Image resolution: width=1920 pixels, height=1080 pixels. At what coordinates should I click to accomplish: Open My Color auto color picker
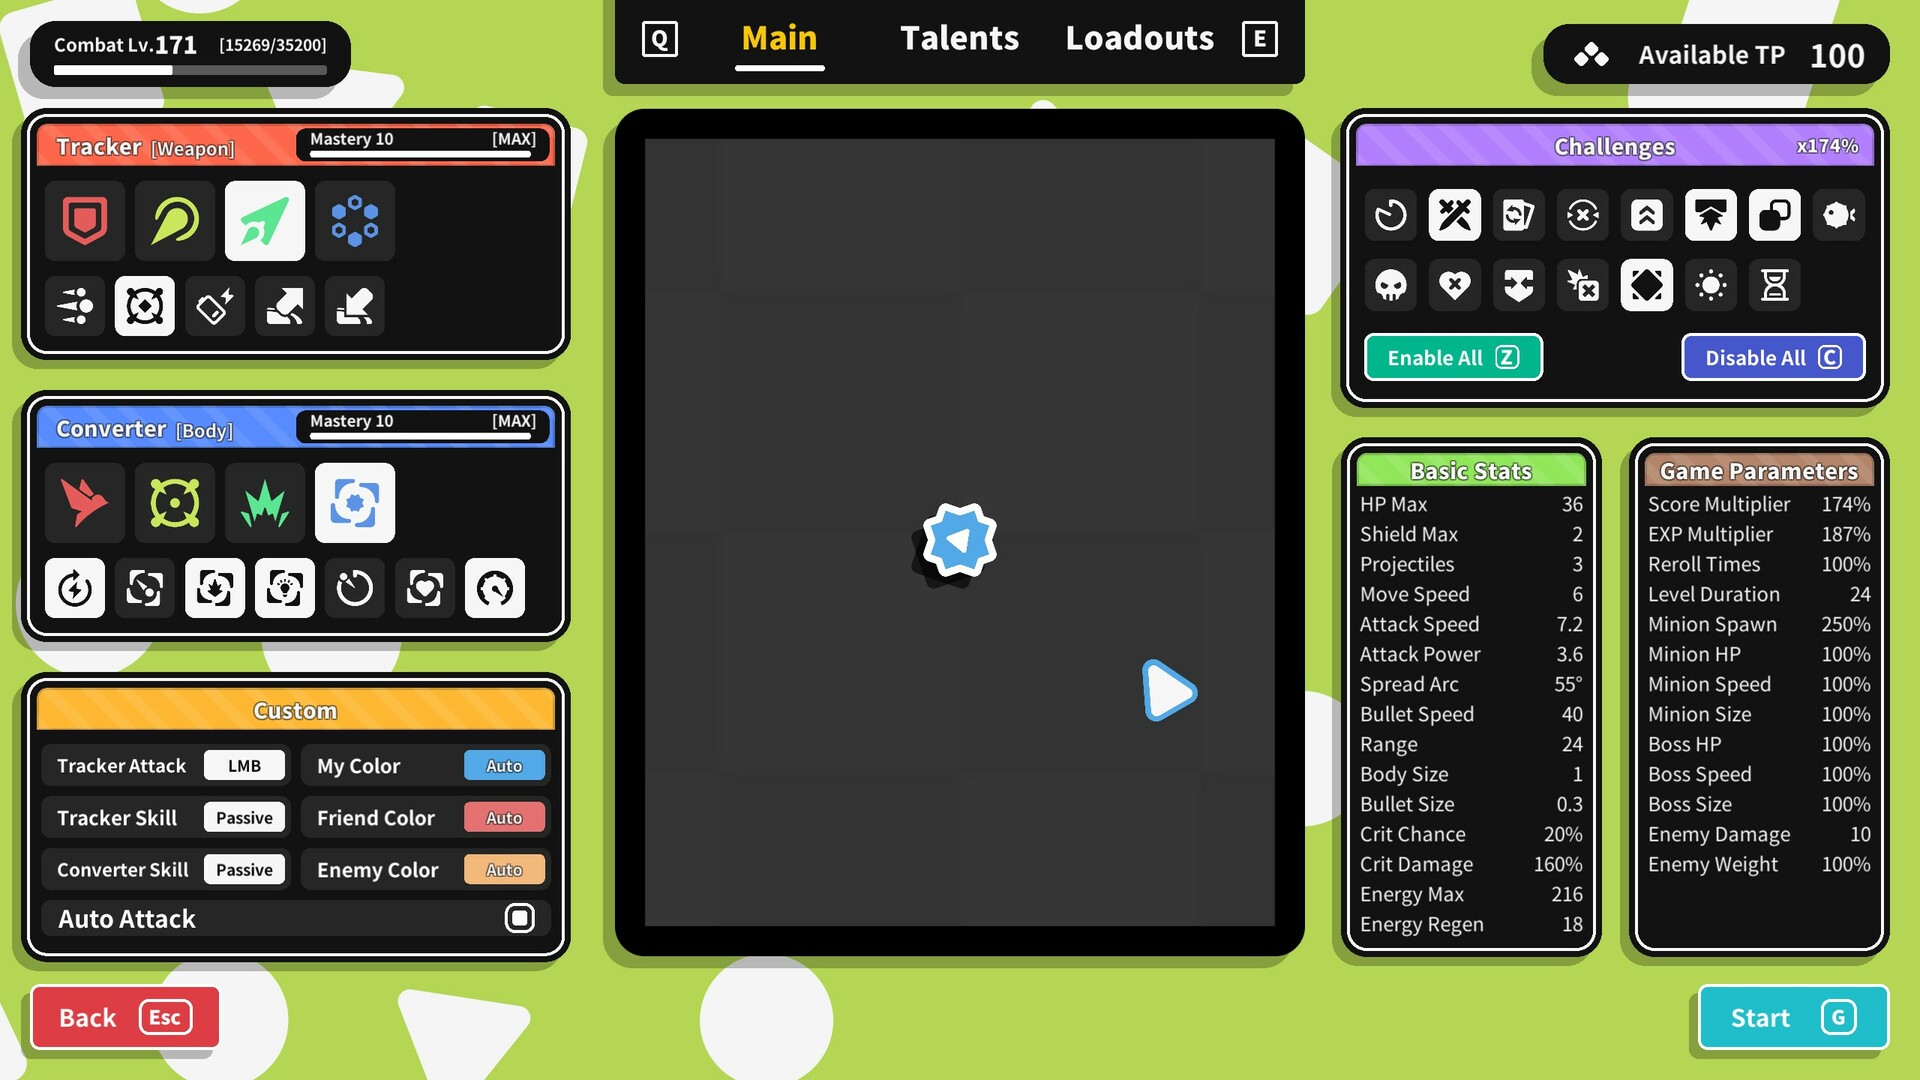pyautogui.click(x=504, y=765)
